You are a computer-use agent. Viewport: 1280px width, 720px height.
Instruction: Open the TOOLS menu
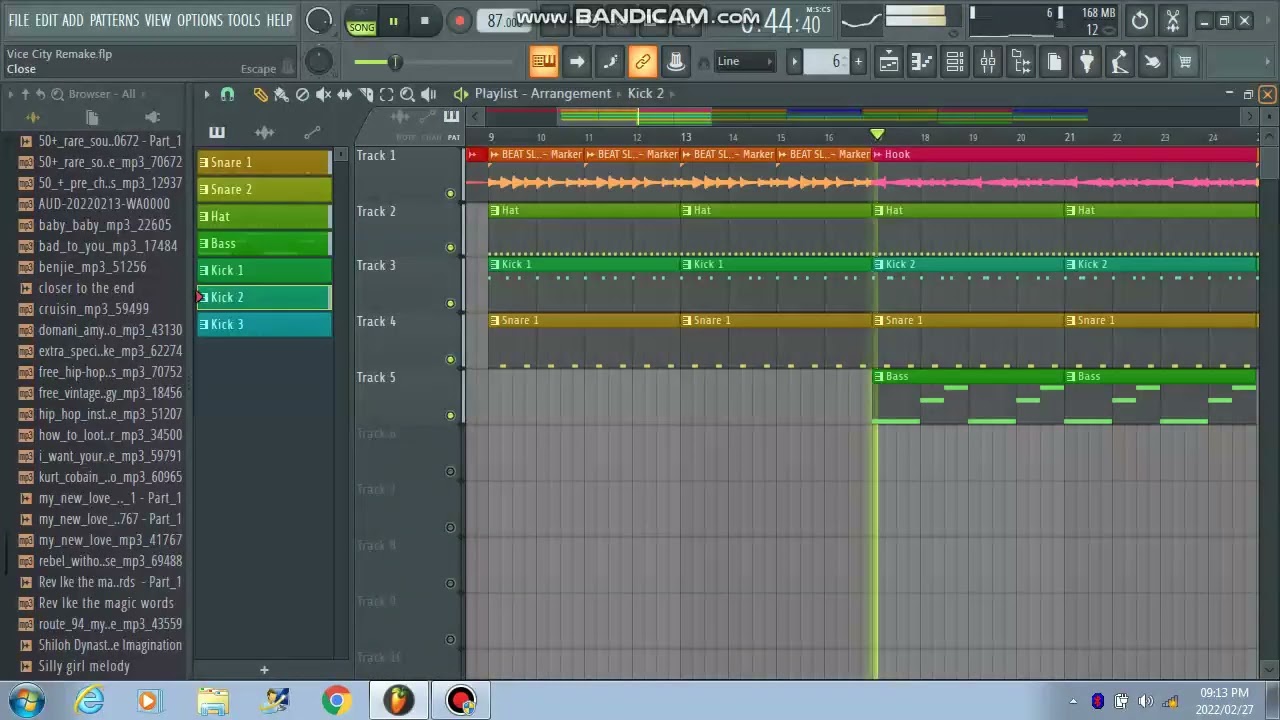(x=243, y=20)
